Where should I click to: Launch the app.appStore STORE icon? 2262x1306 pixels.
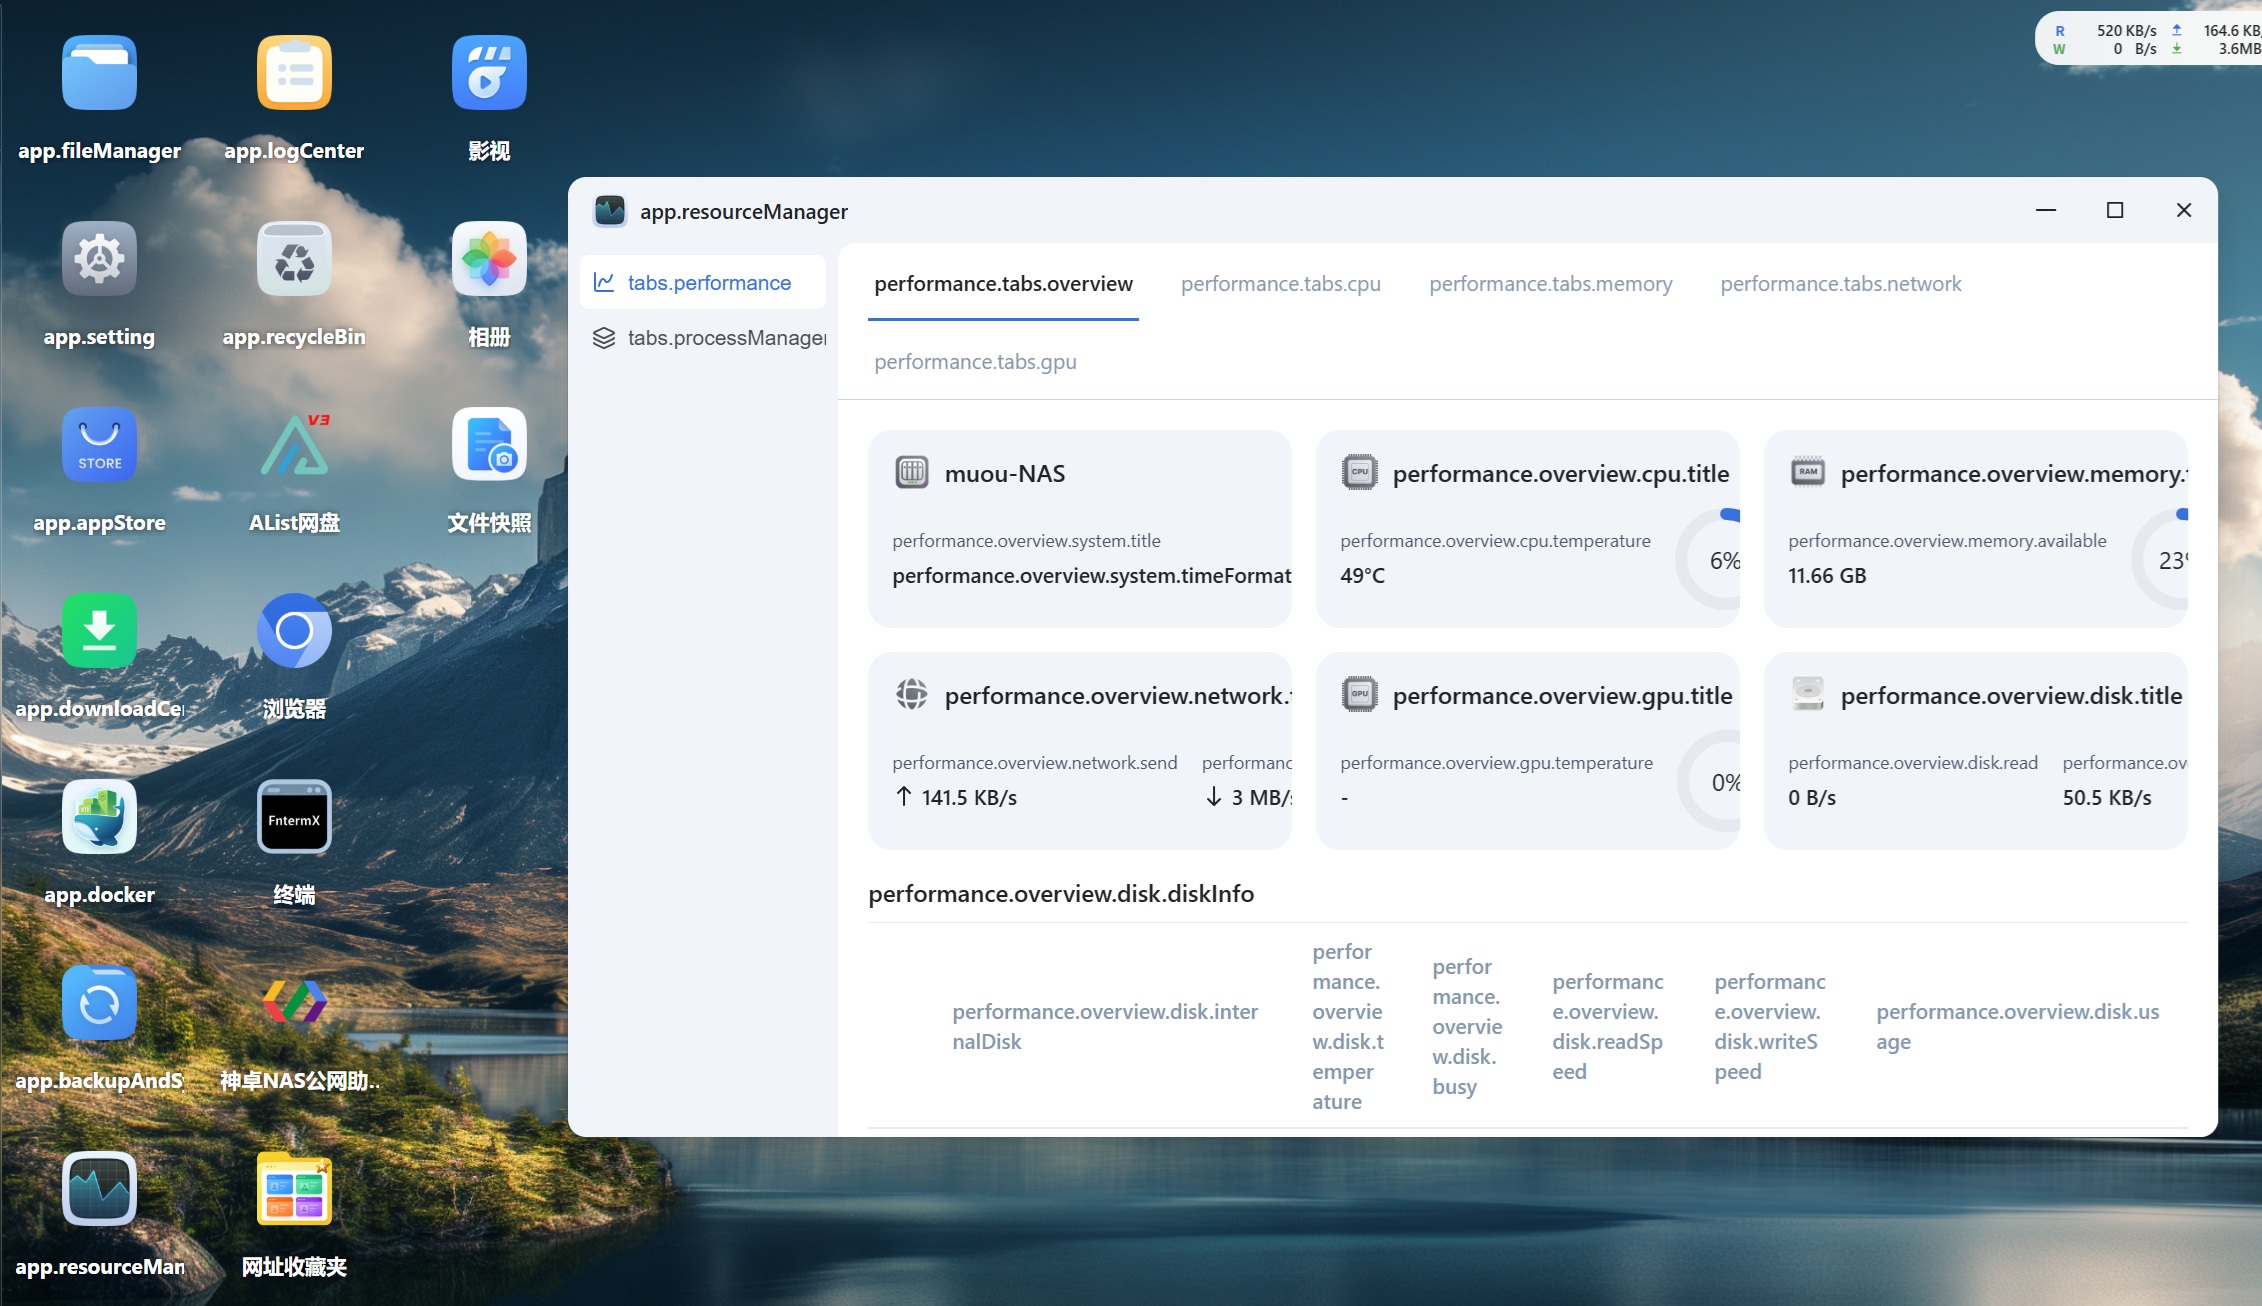pos(99,445)
